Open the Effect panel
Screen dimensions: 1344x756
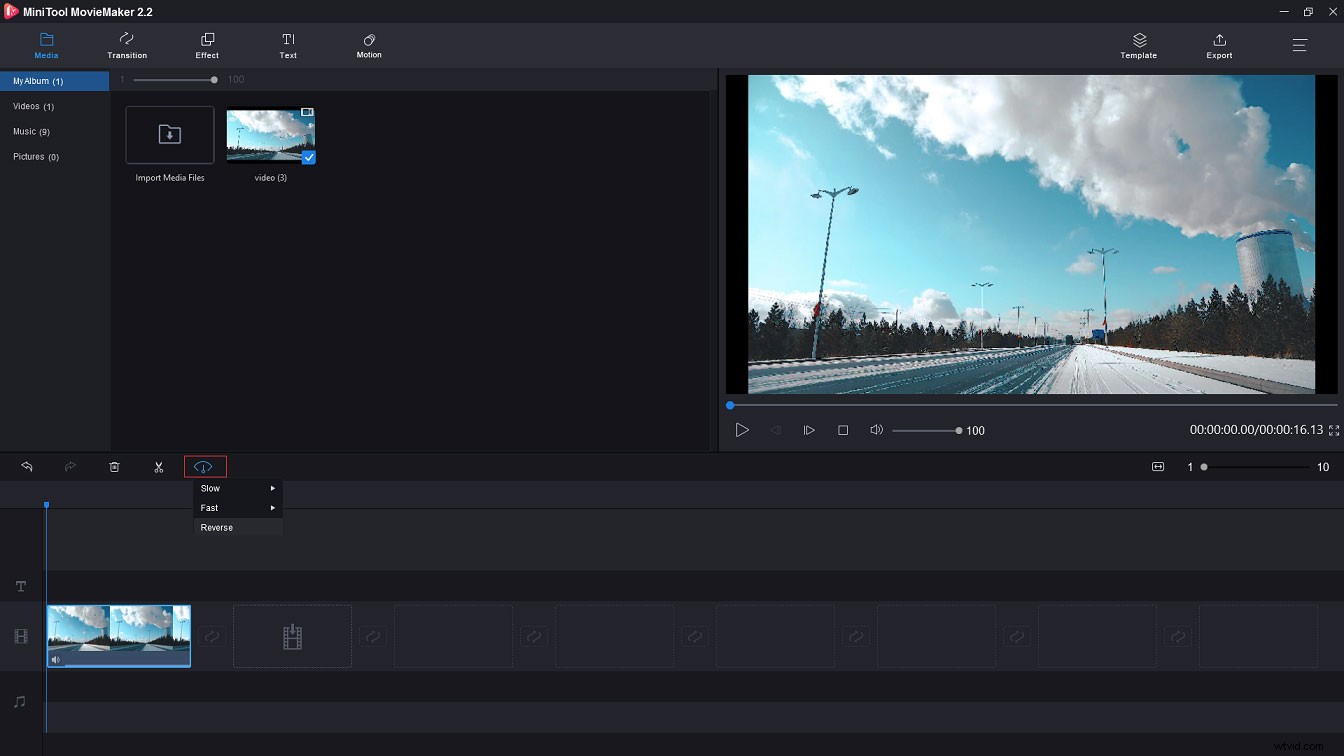point(206,45)
